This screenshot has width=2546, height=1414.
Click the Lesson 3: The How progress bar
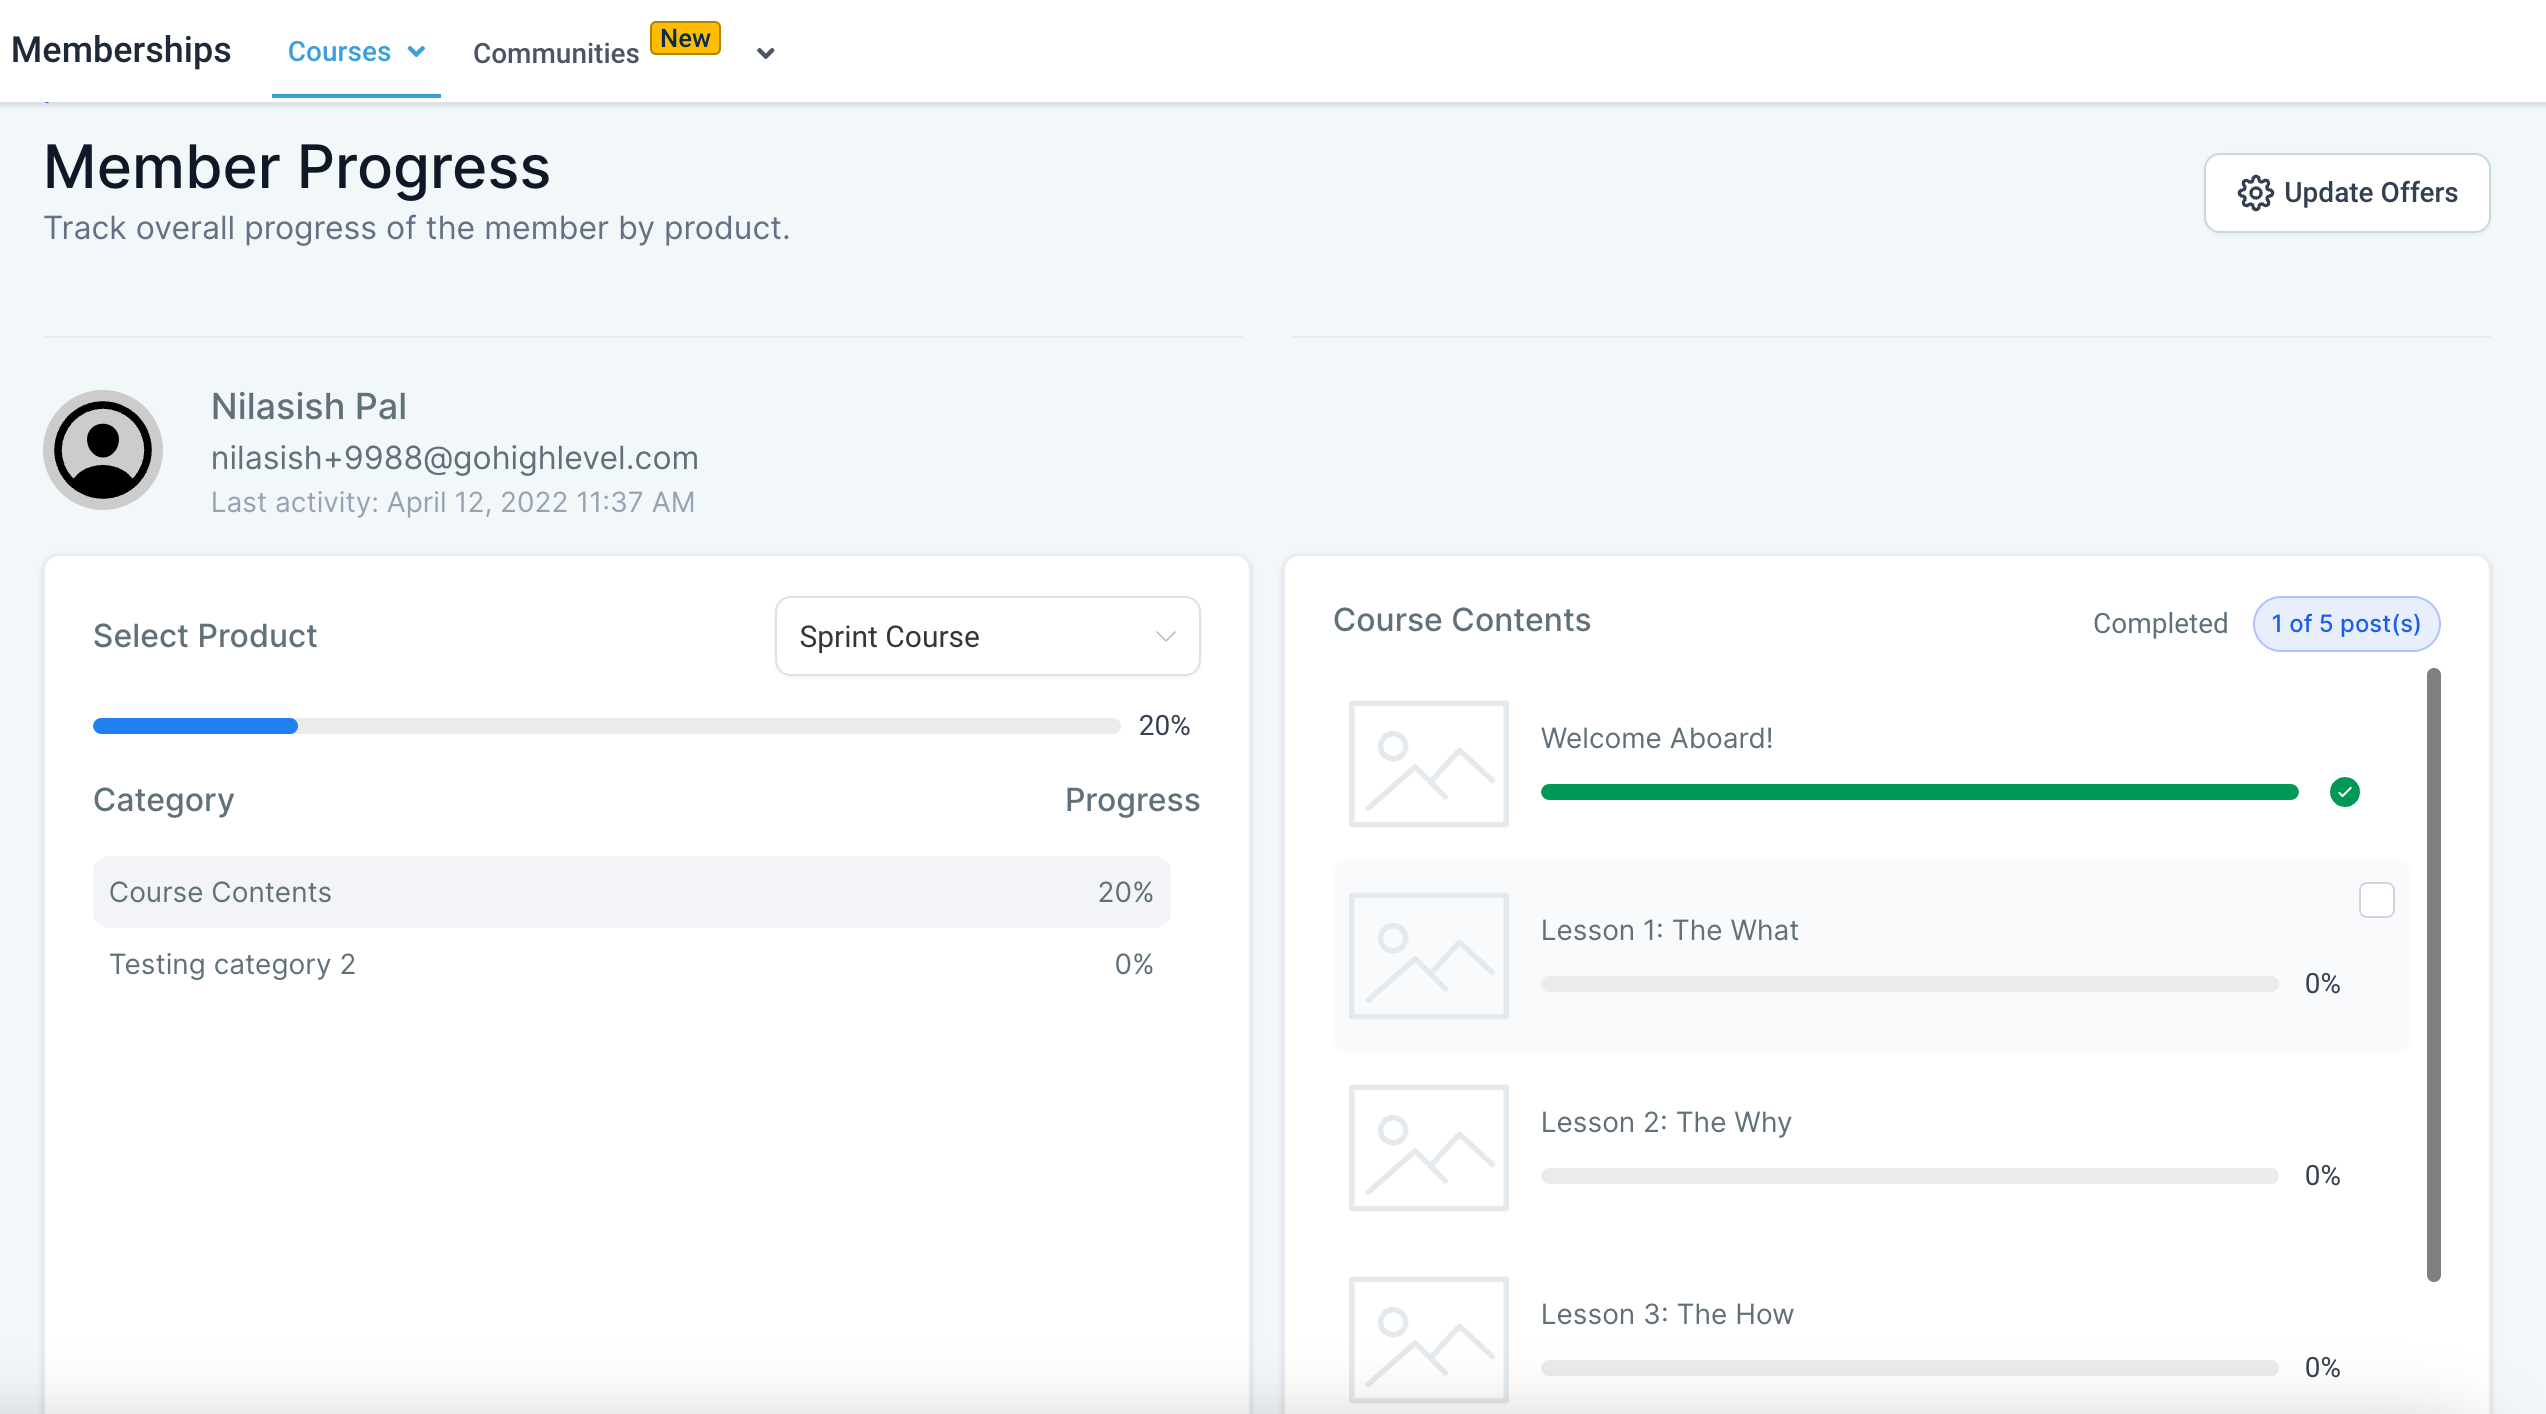pyautogui.click(x=1909, y=1368)
